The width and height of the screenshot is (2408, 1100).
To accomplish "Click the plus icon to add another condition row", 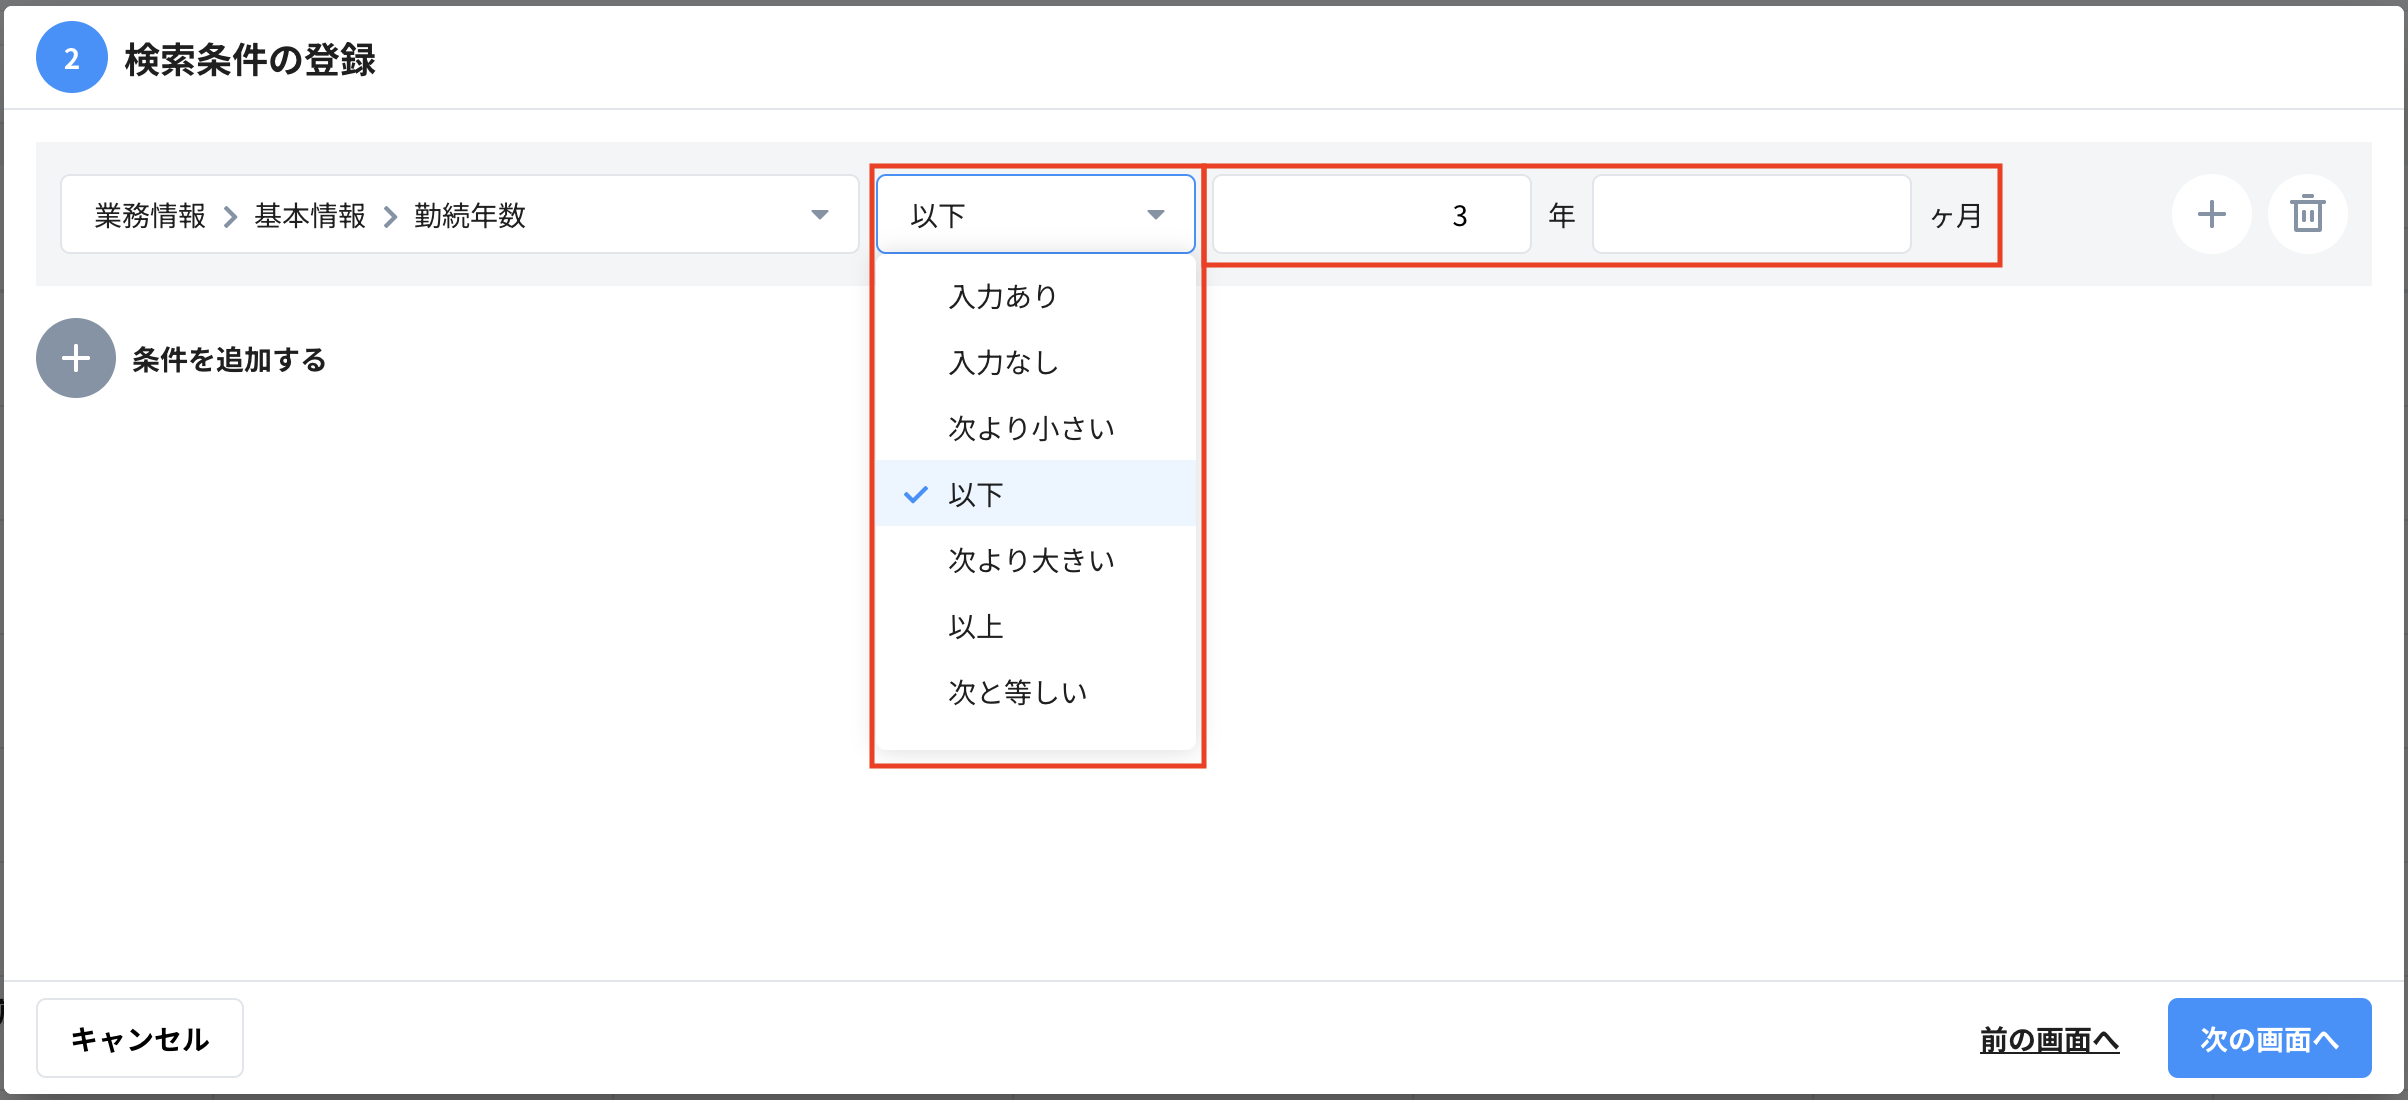I will click(x=2212, y=214).
